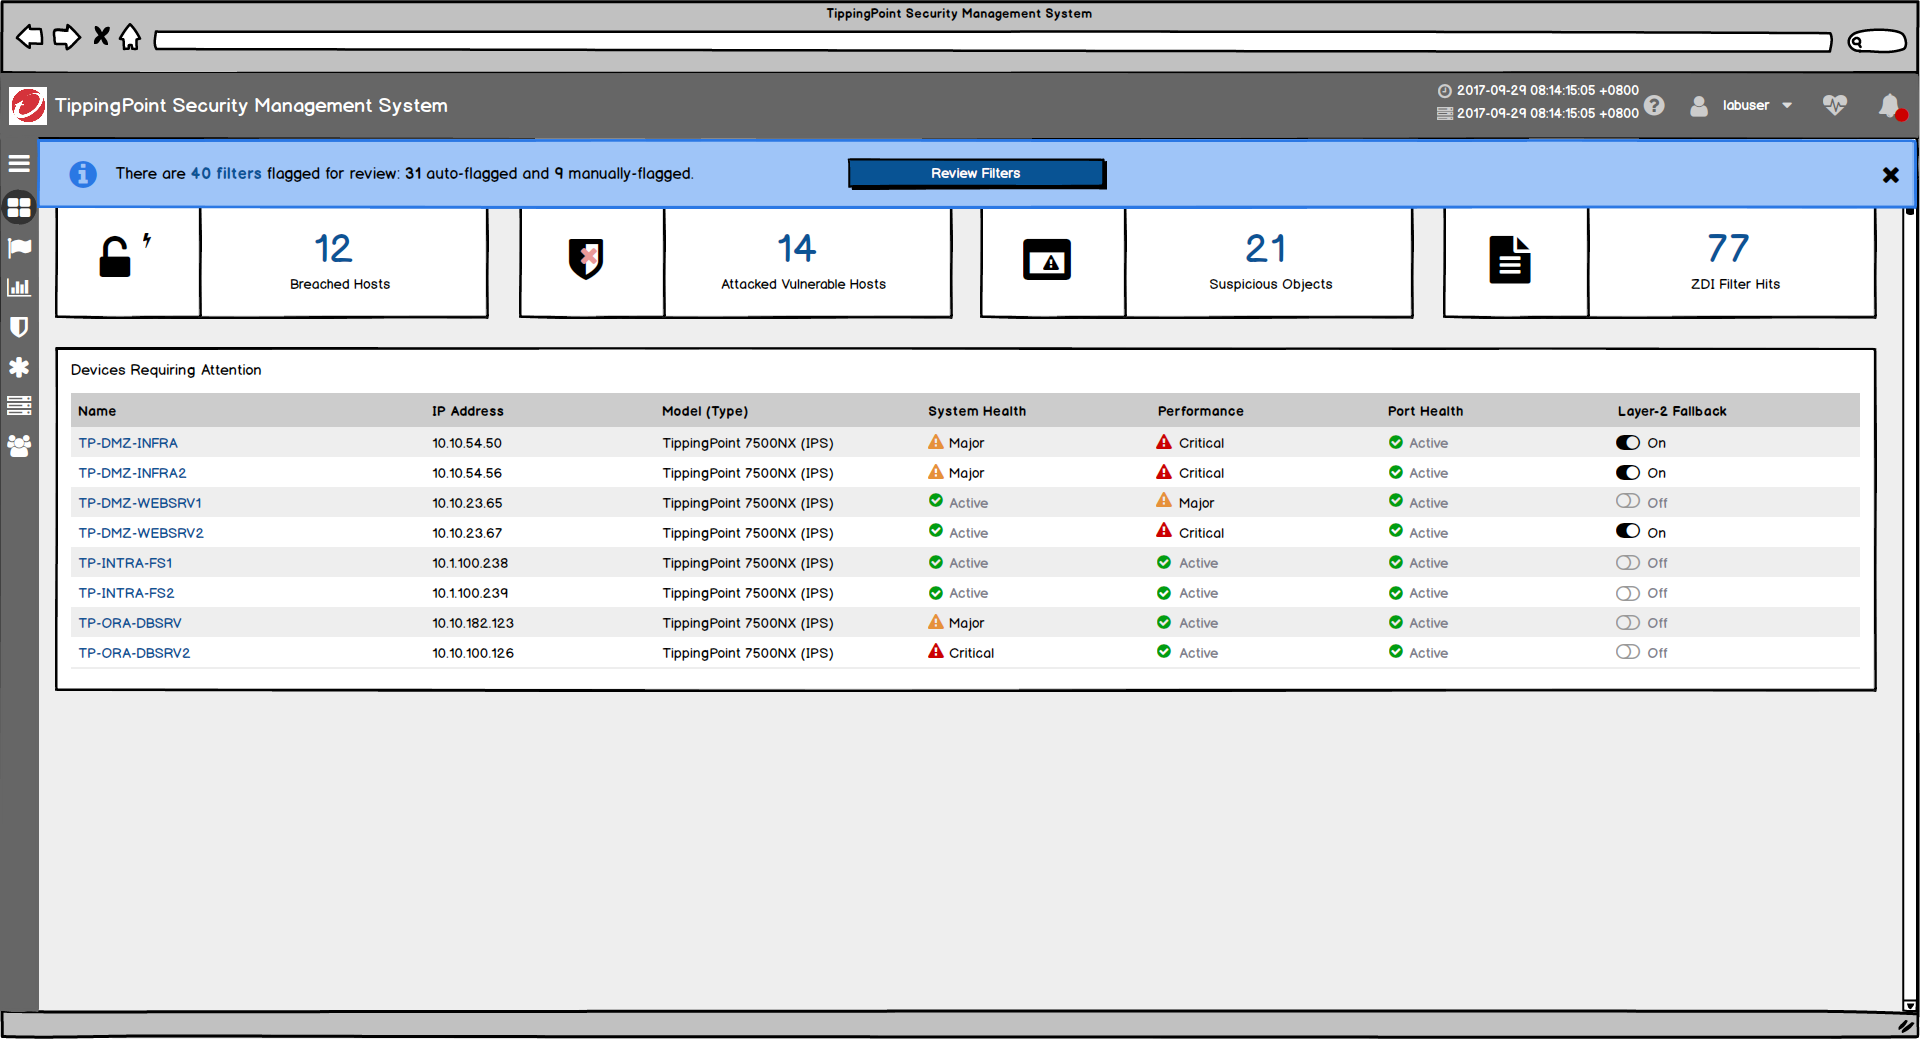This screenshot has height=1039, width=1920.
Task: Open device TP-INTRA-FS2
Action: [x=126, y=593]
